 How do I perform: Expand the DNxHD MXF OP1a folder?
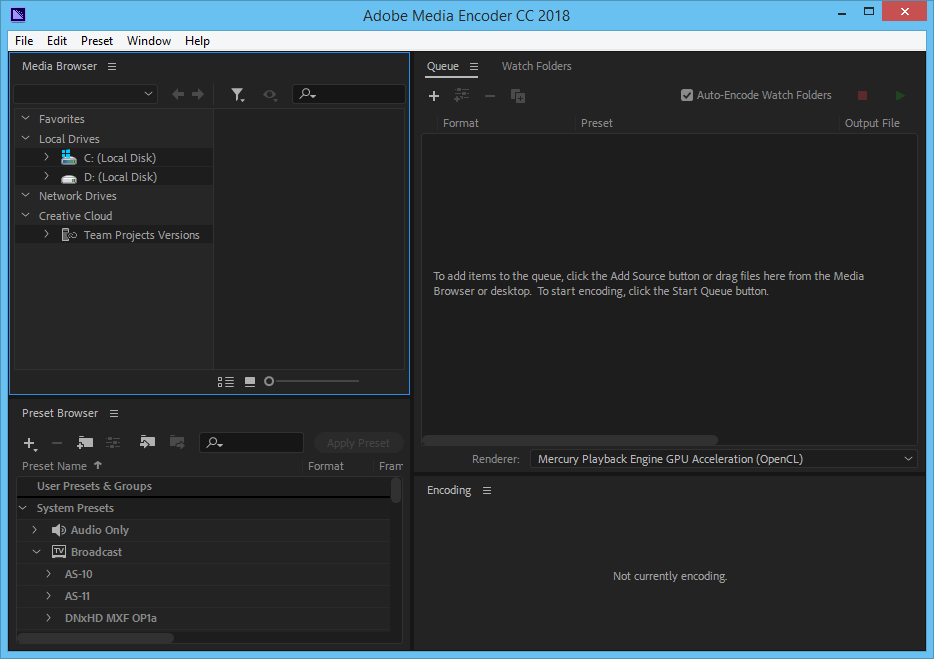click(x=49, y=618)
